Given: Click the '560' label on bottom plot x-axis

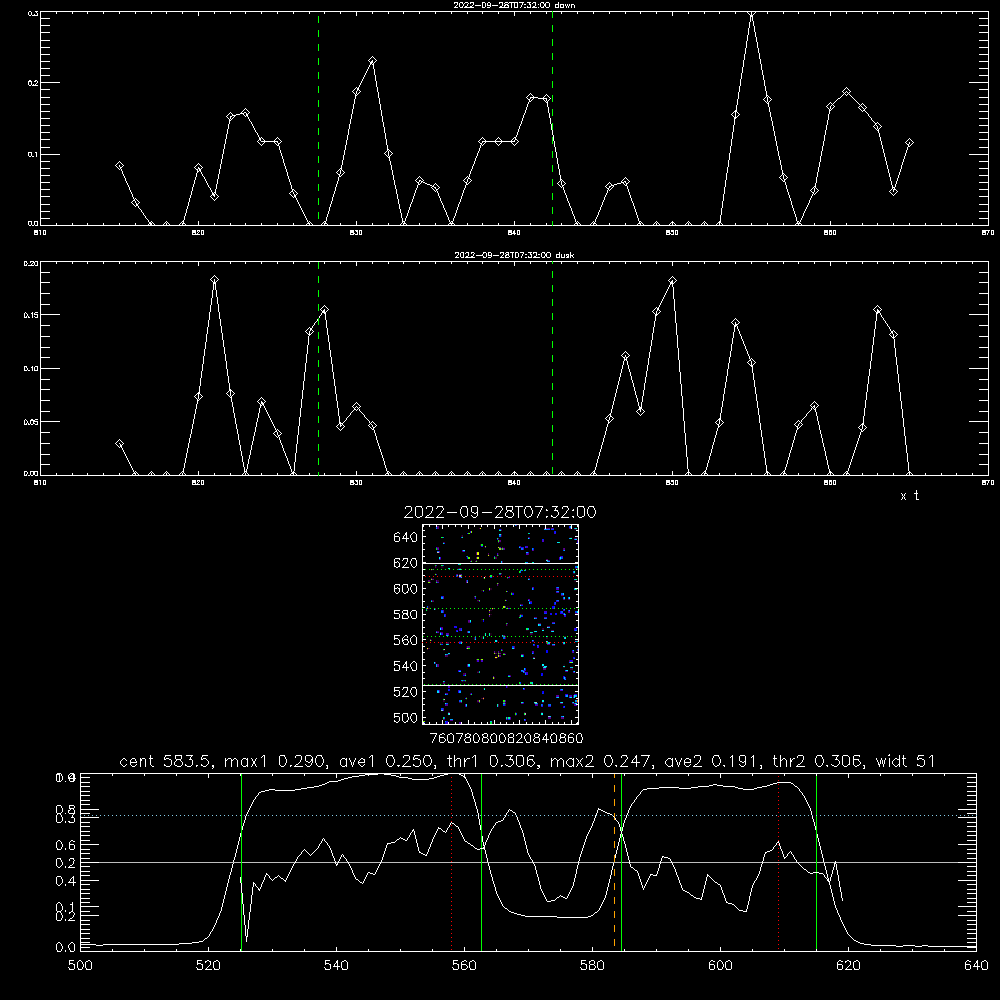Looking at the screenshot, I should coord(464,965).
